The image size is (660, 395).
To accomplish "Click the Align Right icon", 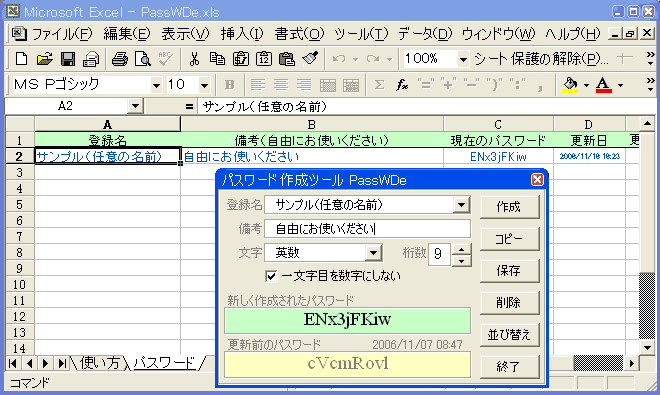I will point(304,85).
